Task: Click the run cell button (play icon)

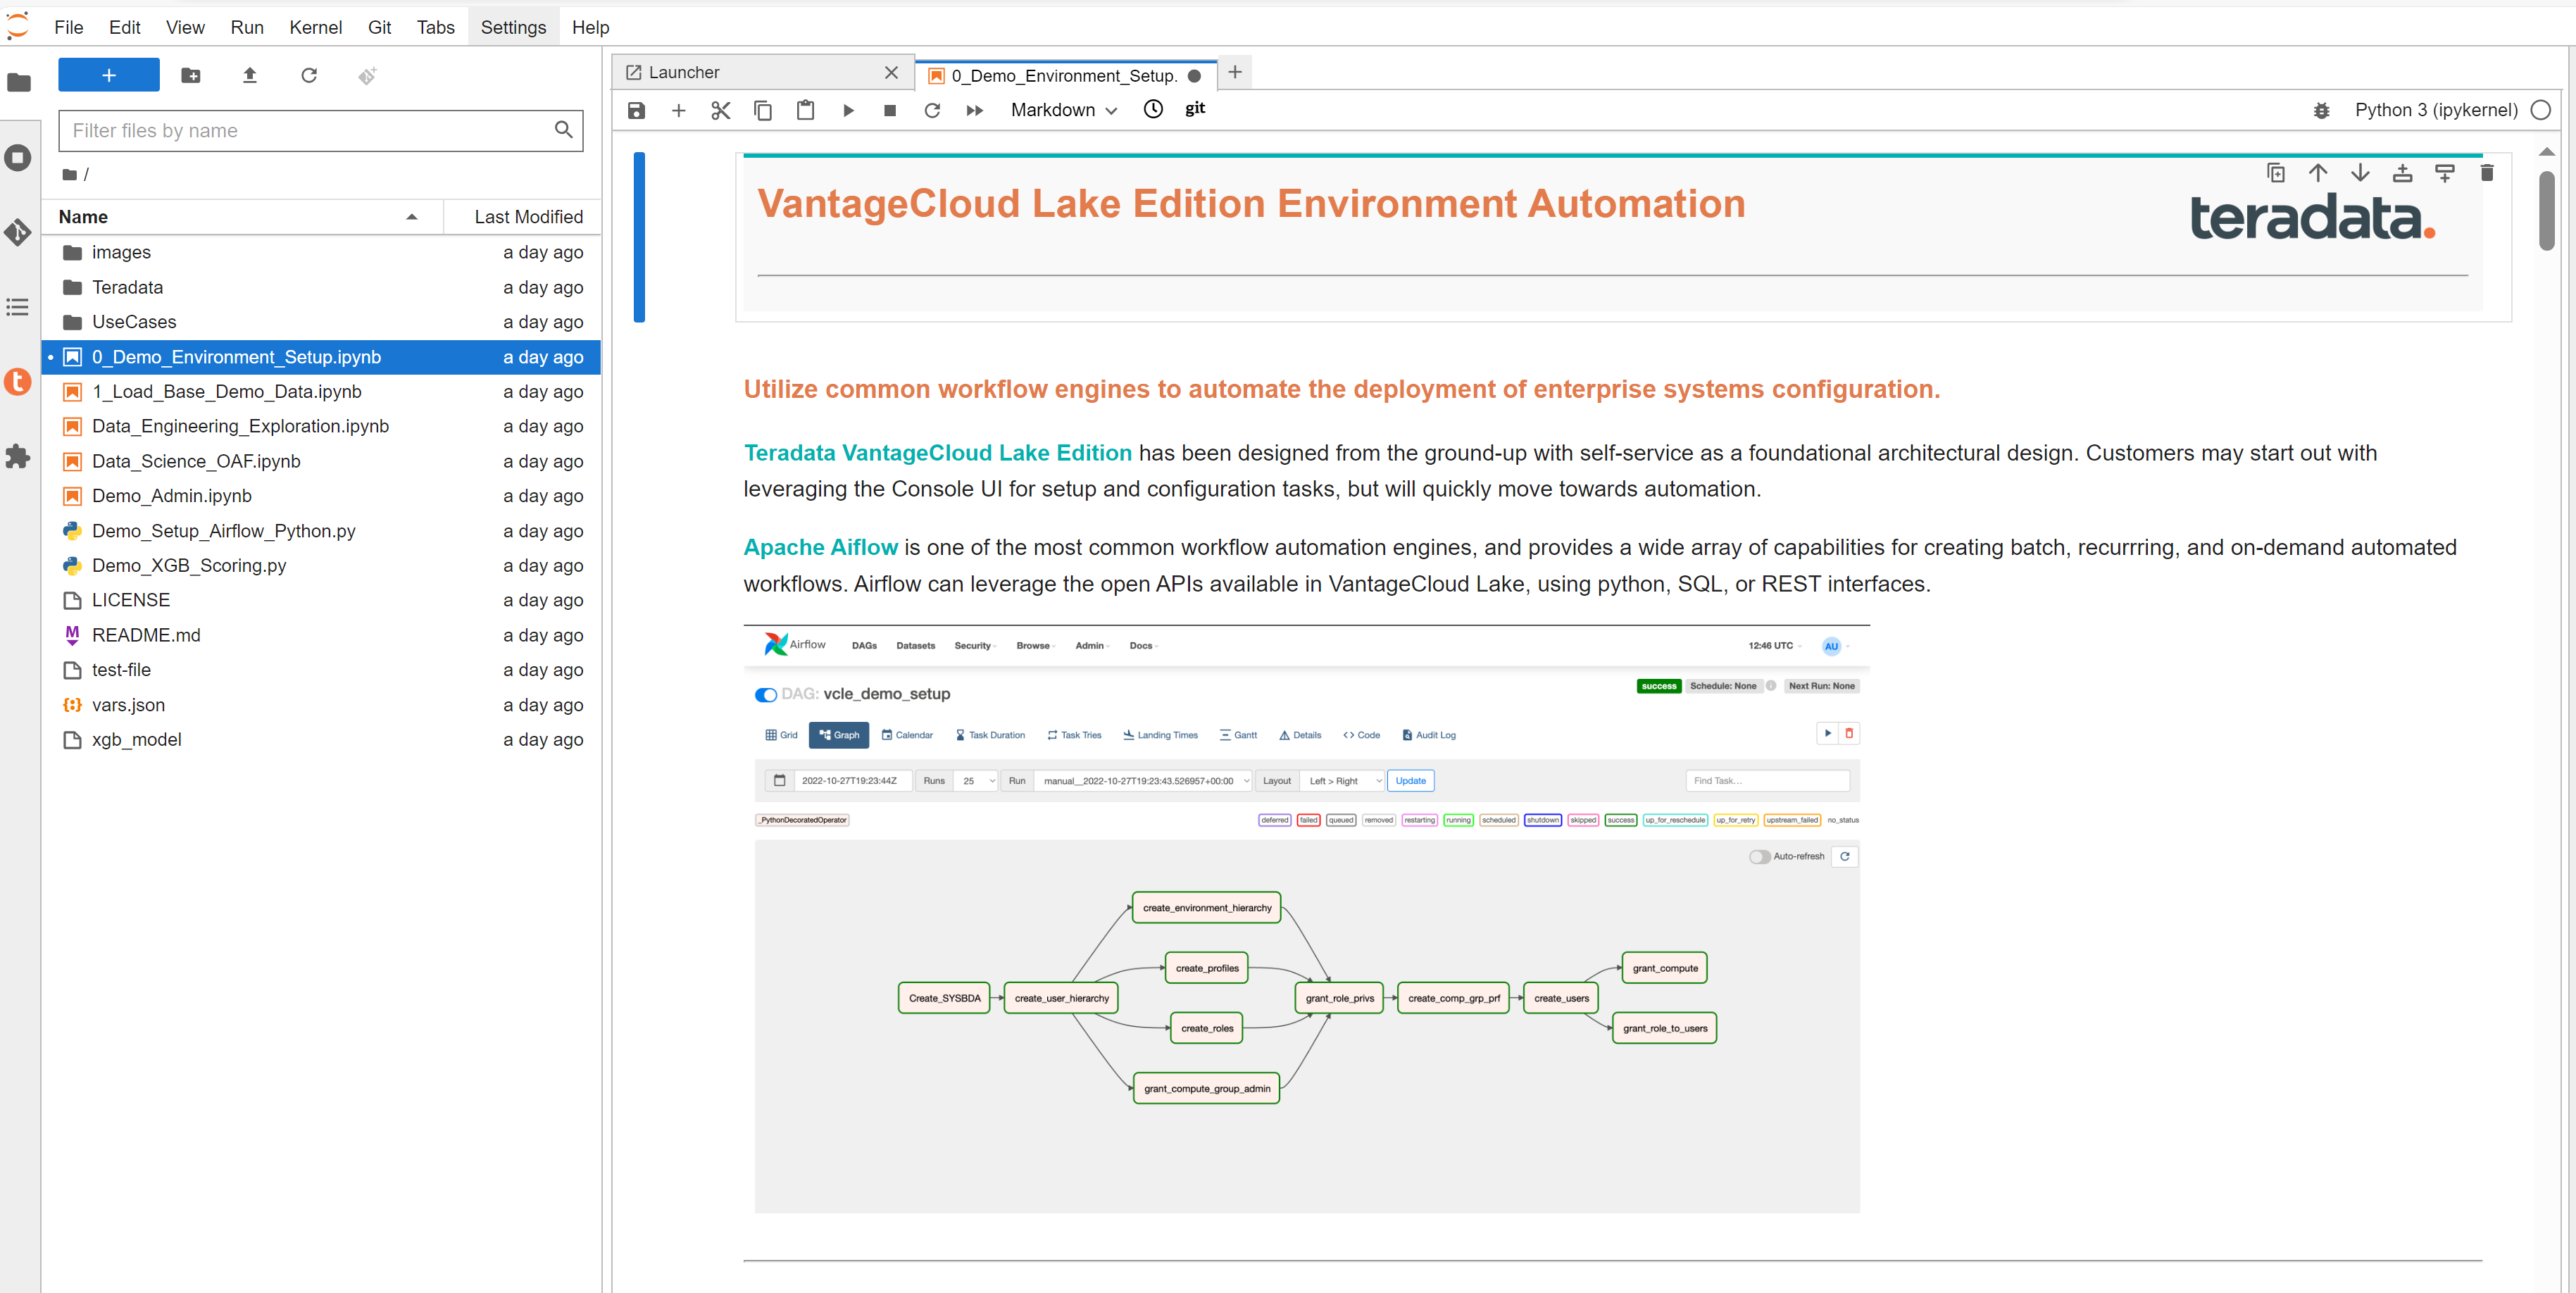Action: point(847,109)
